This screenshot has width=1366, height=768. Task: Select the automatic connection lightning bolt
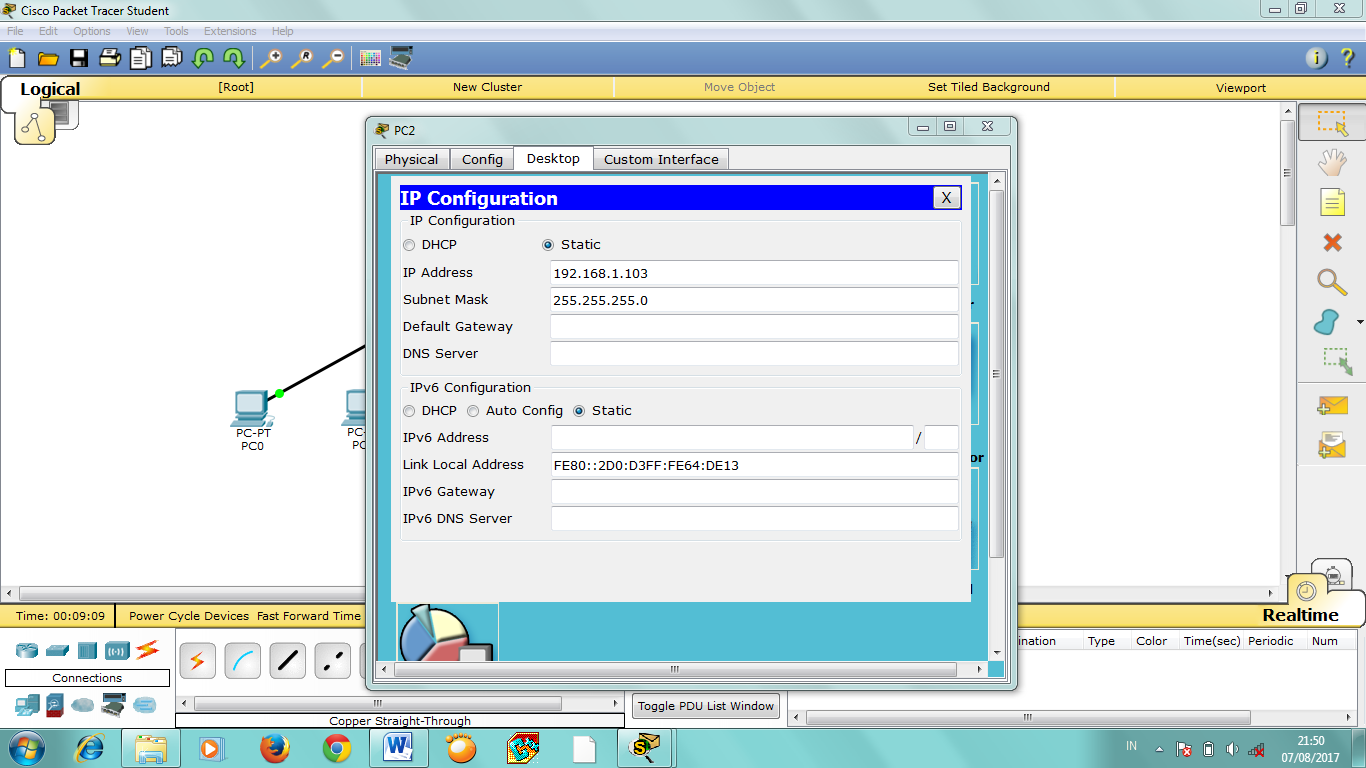click(x=197, y=661)
